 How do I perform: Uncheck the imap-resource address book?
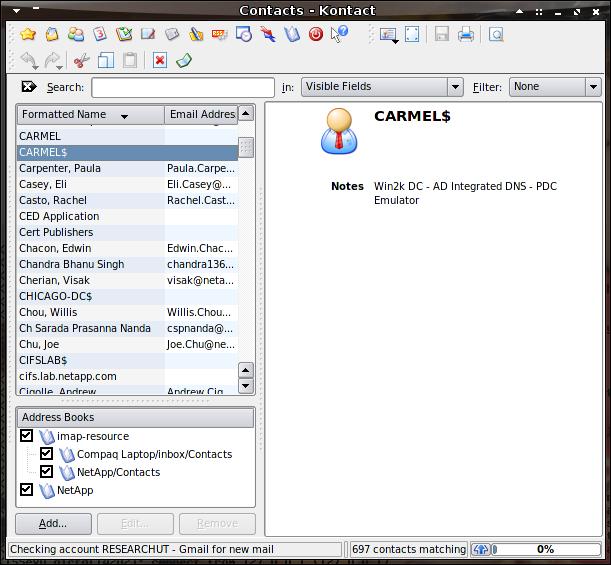pos(26,436)
